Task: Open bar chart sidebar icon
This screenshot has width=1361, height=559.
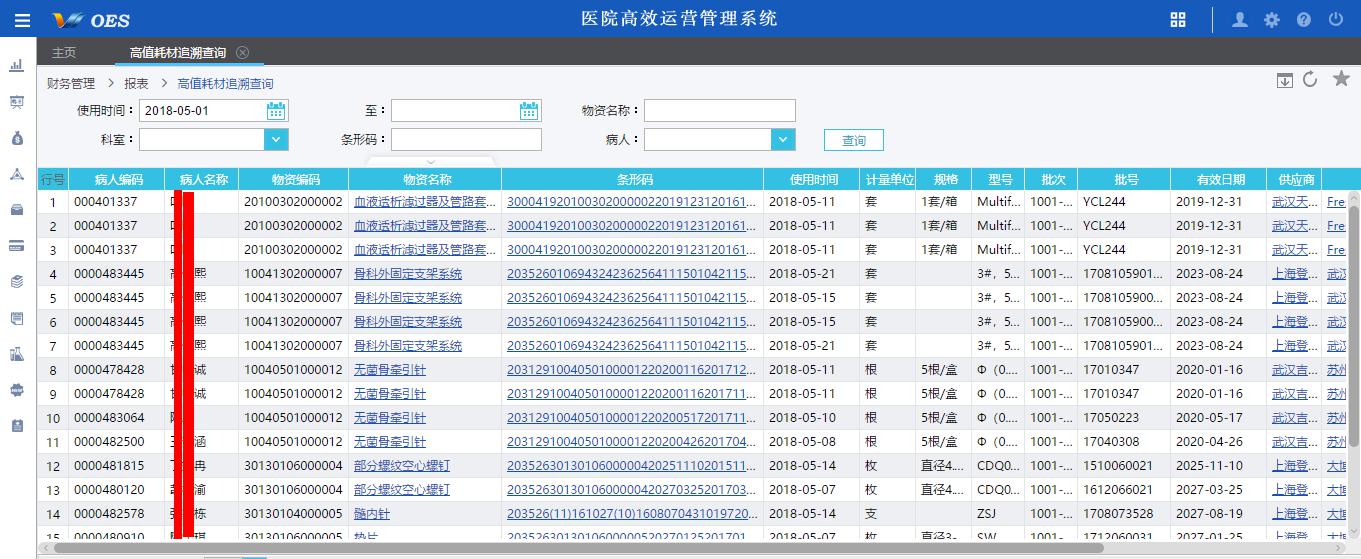Action: [16, 65]
